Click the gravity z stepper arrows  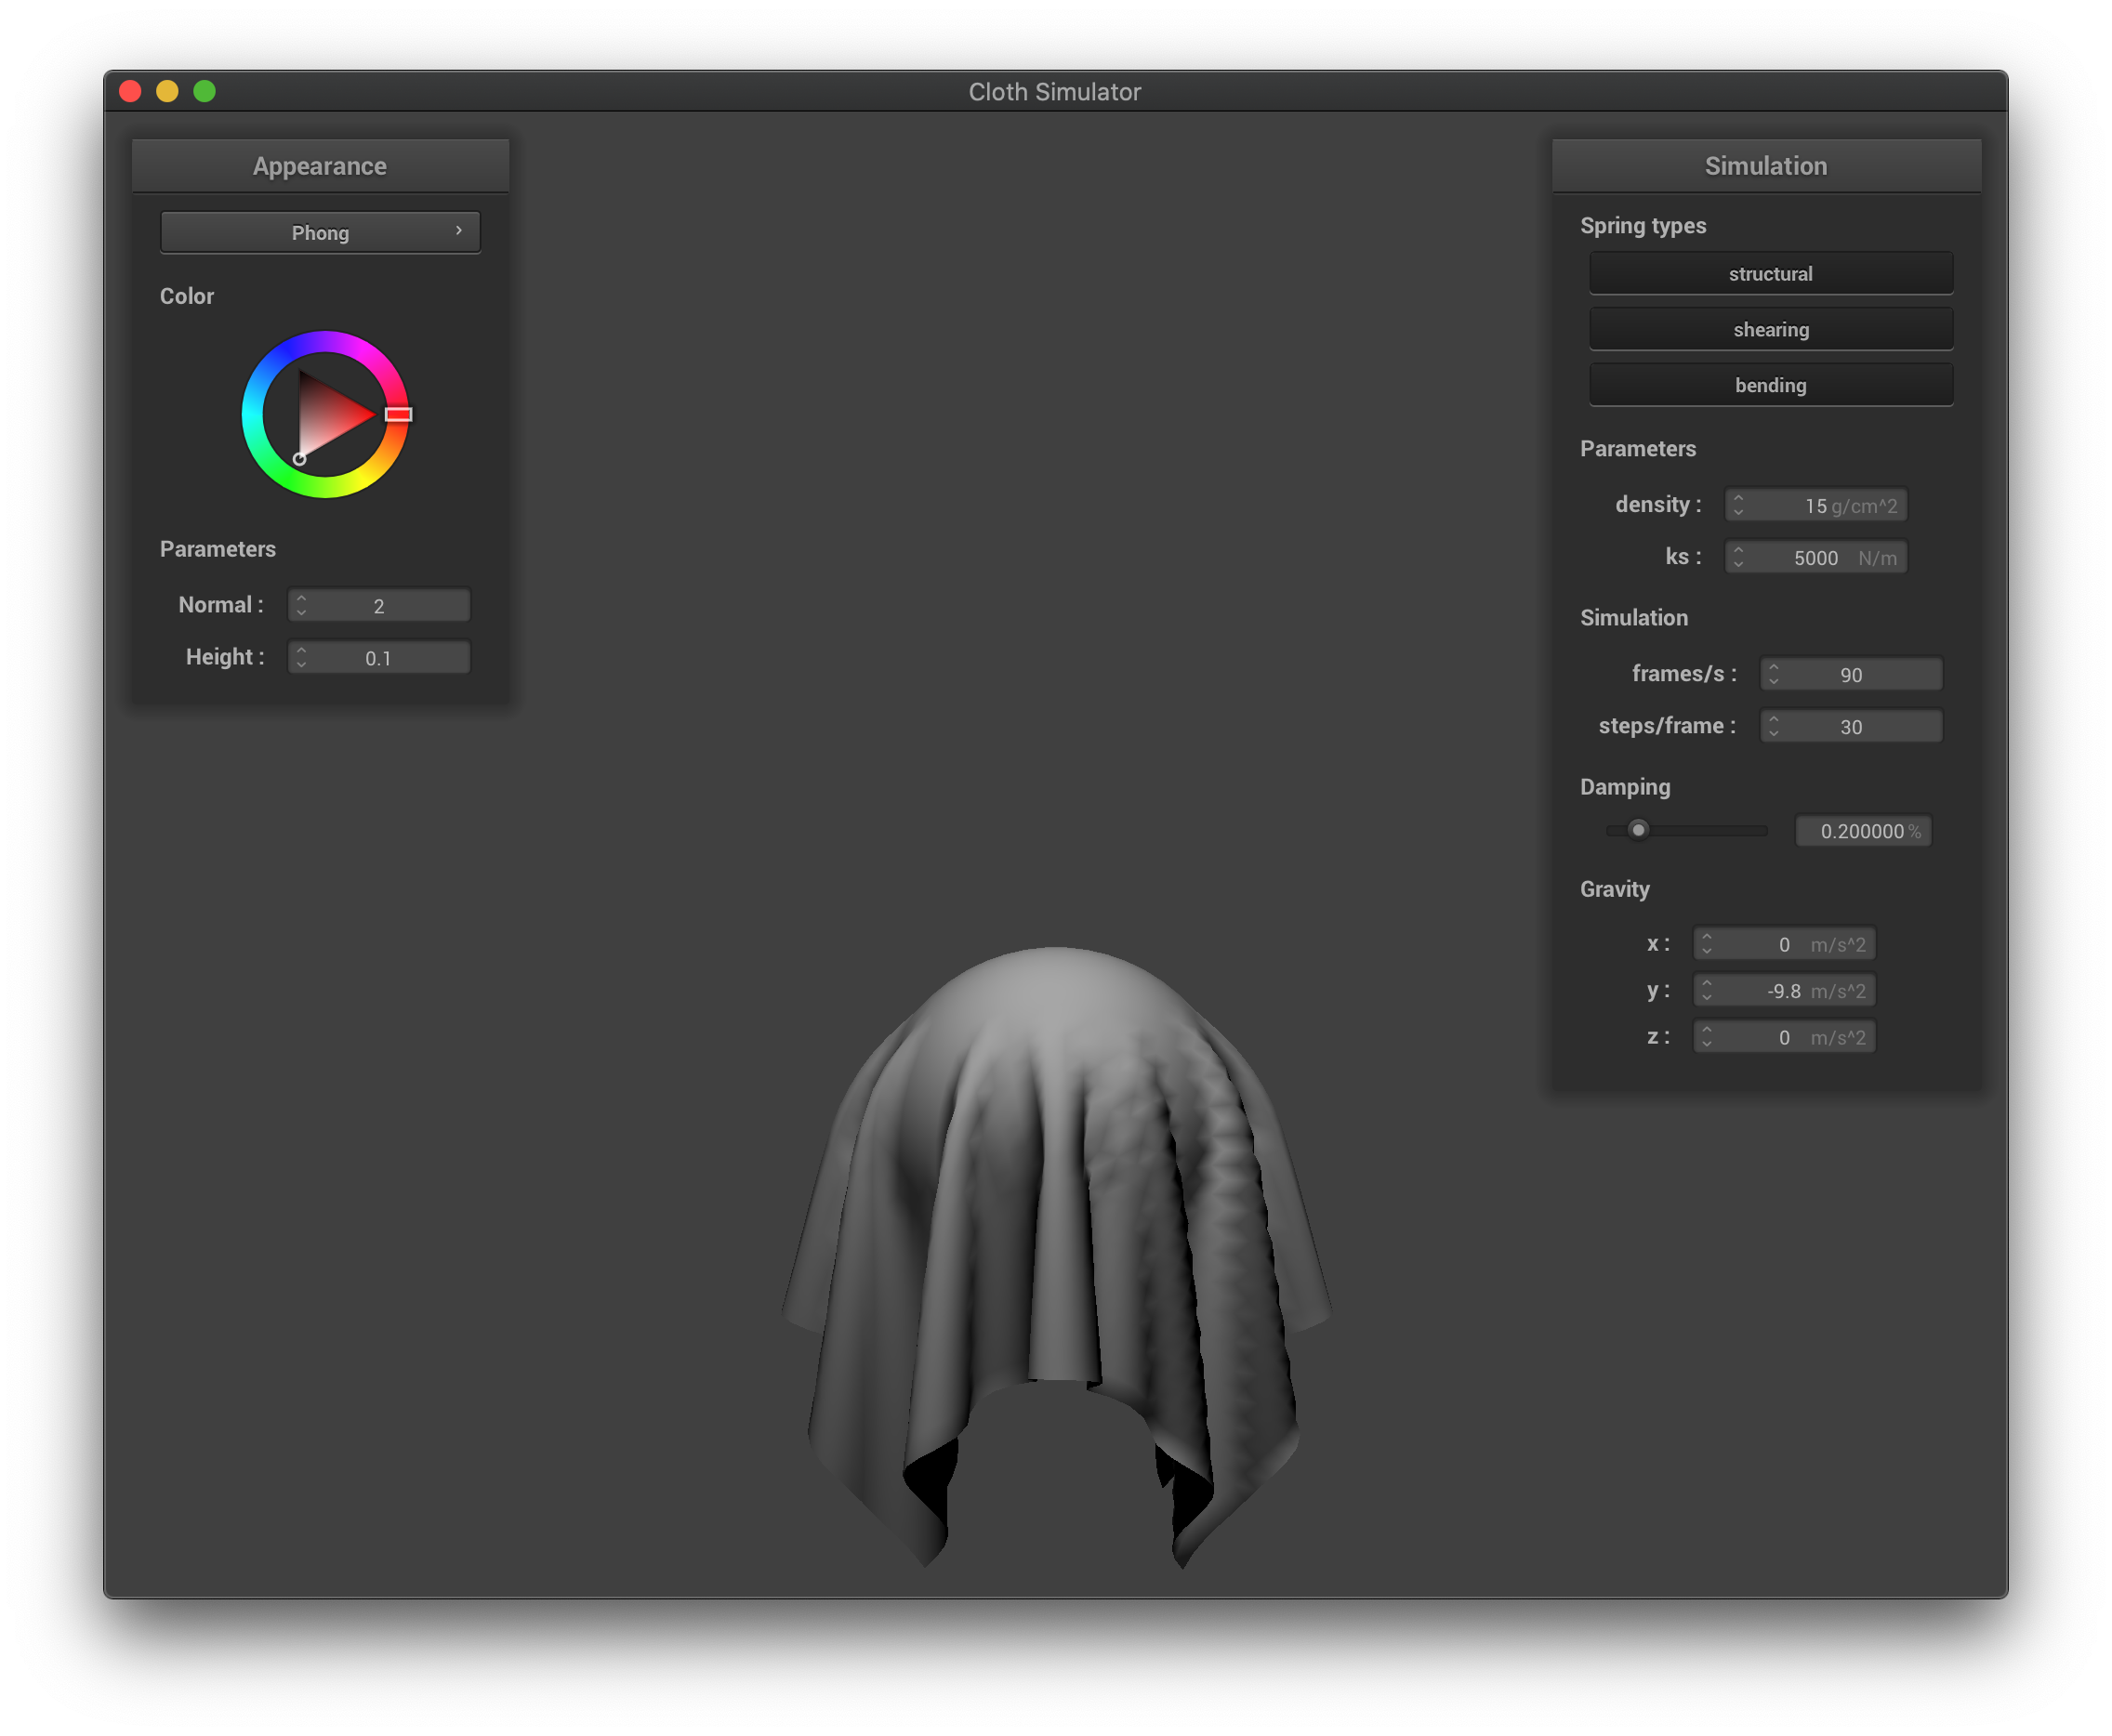tap(1706, 1037)
